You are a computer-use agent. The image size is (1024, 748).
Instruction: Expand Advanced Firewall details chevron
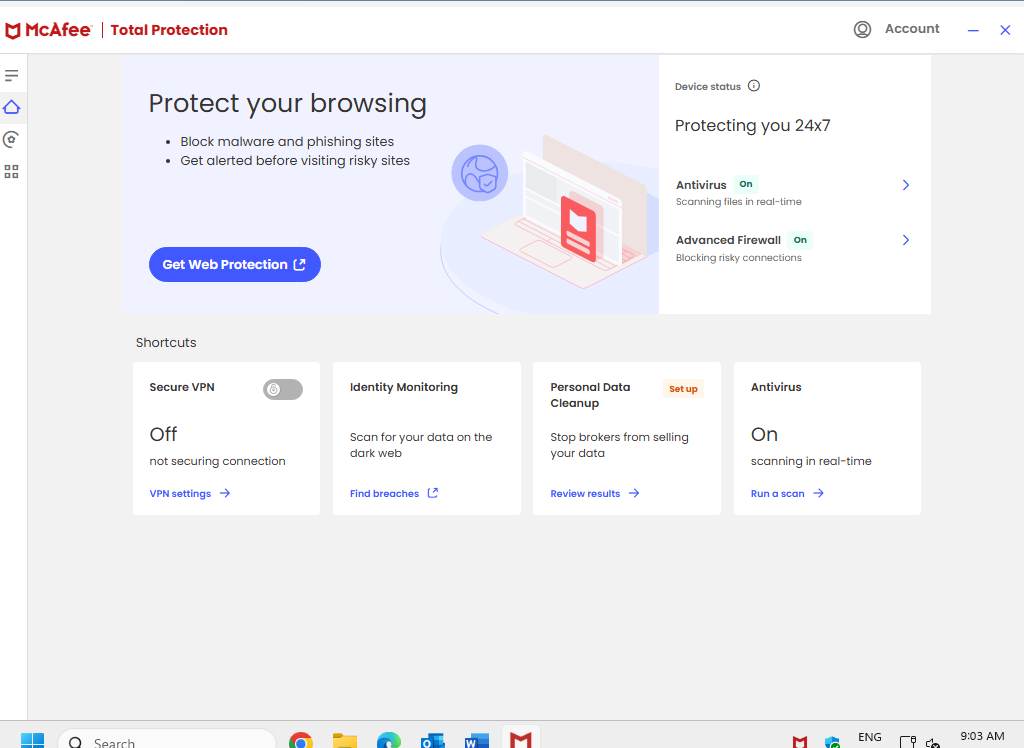(906, 240)
